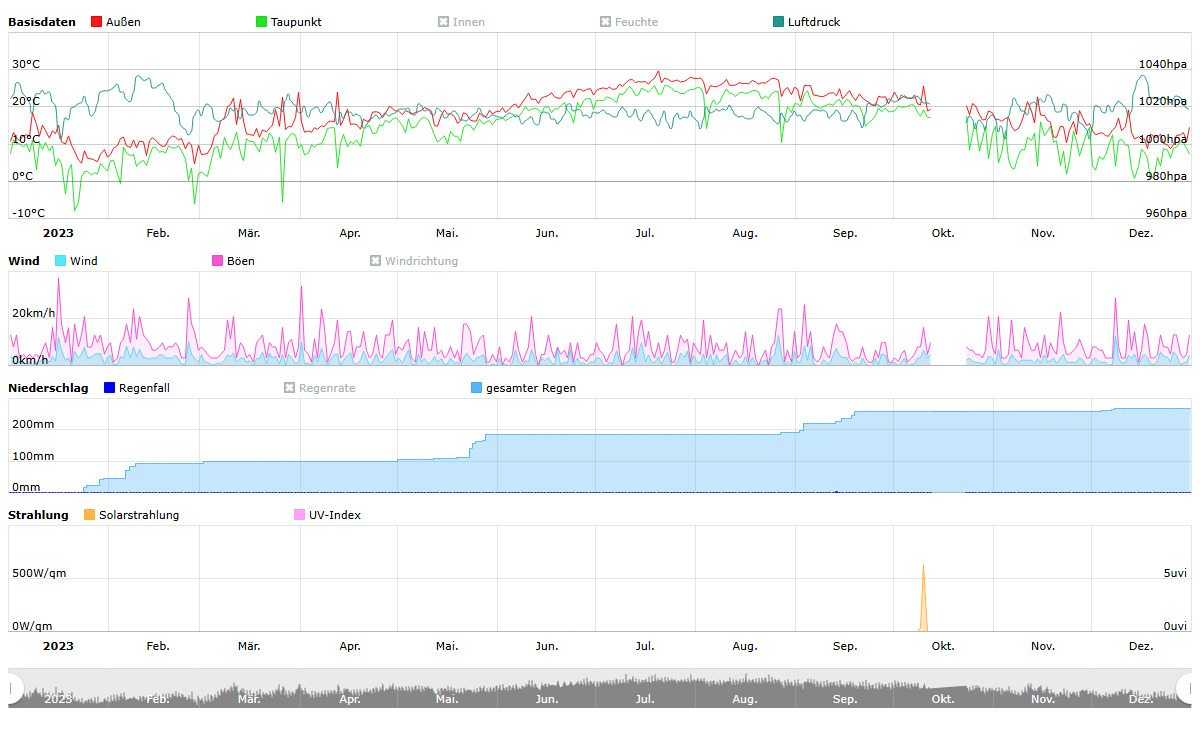The width and height of the screenshot is (1200, 750).
Task: Hide the UV-Index series
Action: pyautogui.click(x=300, y=515)
